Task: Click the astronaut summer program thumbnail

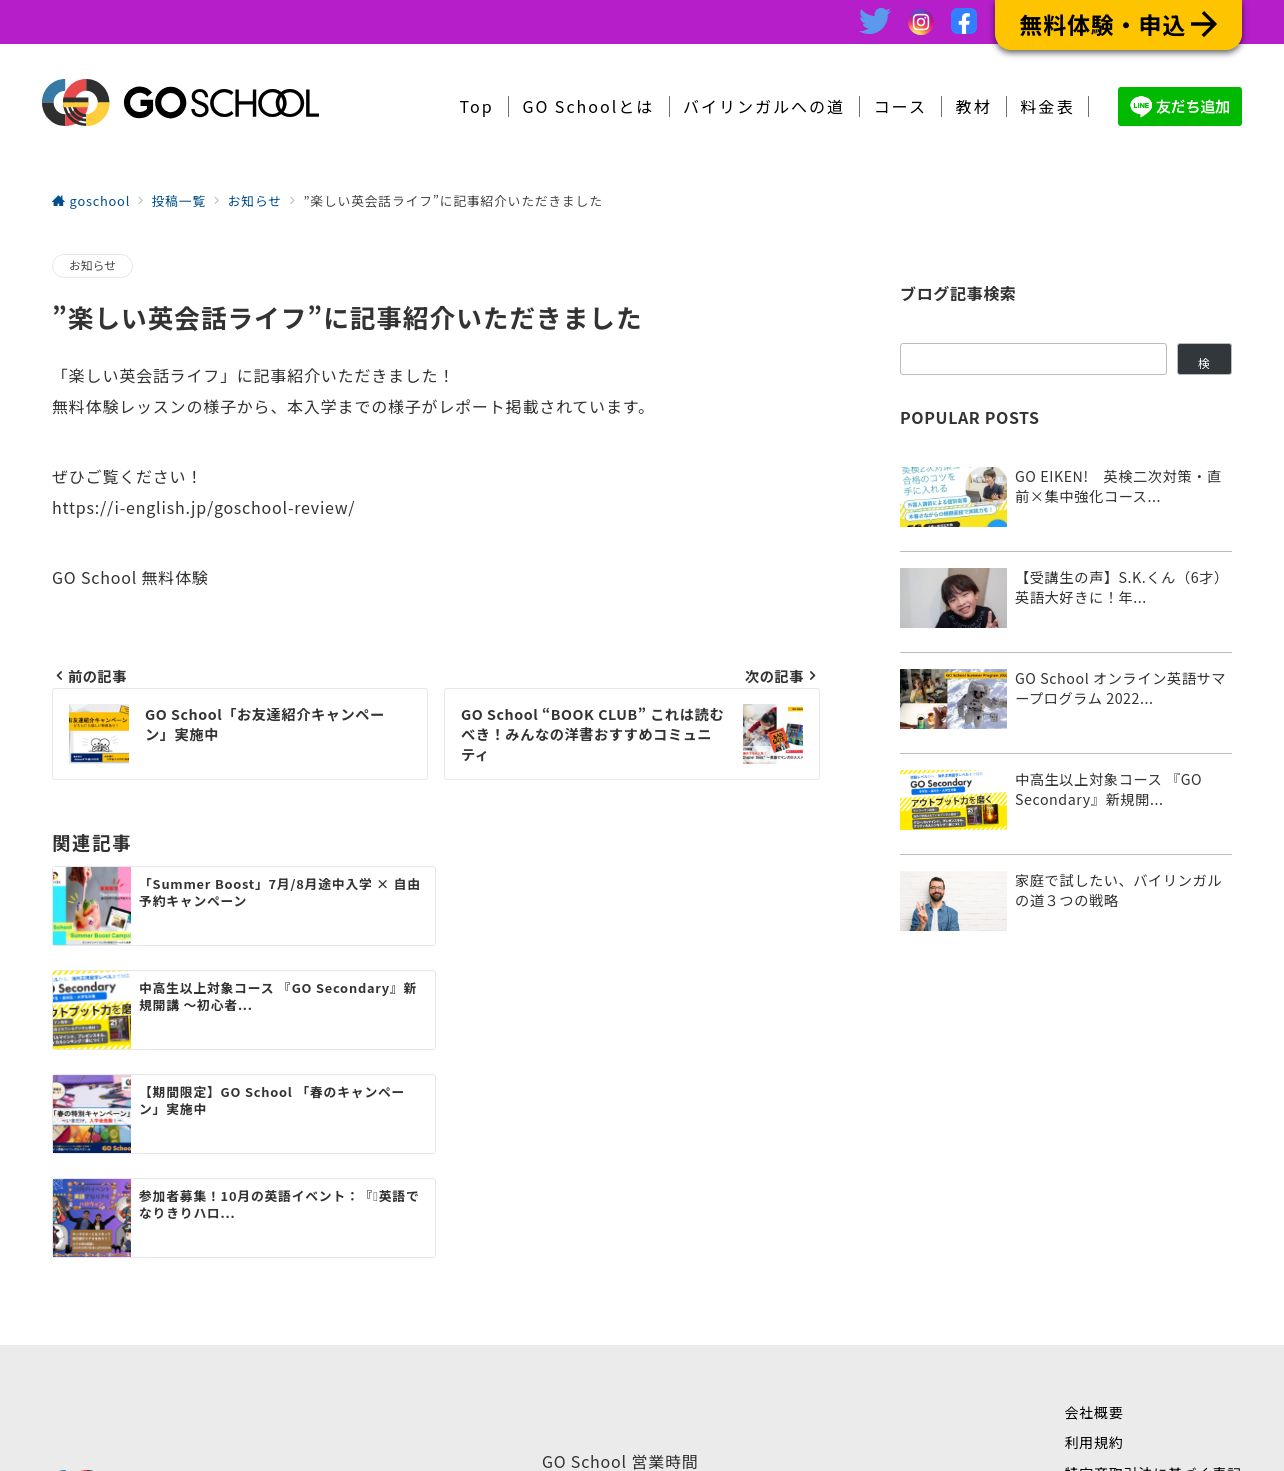Action: tap(953, 699)
